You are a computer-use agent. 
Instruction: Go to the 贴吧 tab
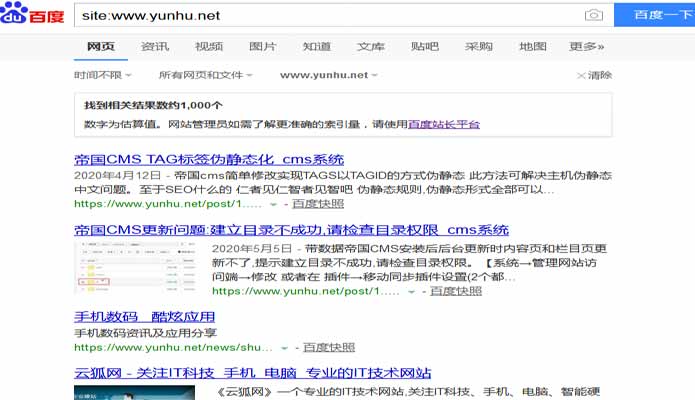(425, 47)
